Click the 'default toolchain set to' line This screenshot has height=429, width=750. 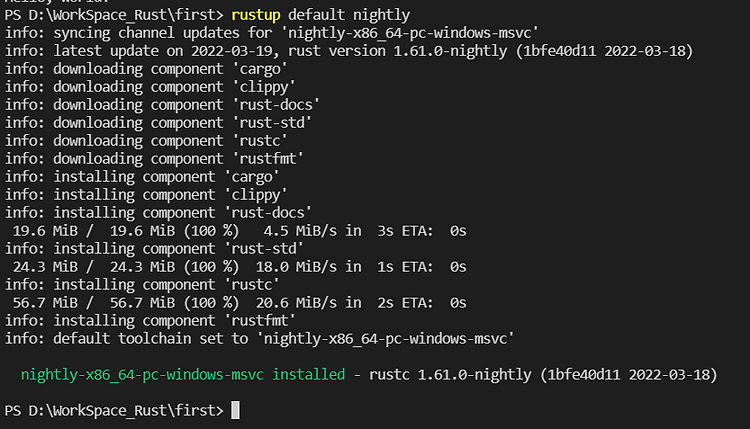coord(259,339)
